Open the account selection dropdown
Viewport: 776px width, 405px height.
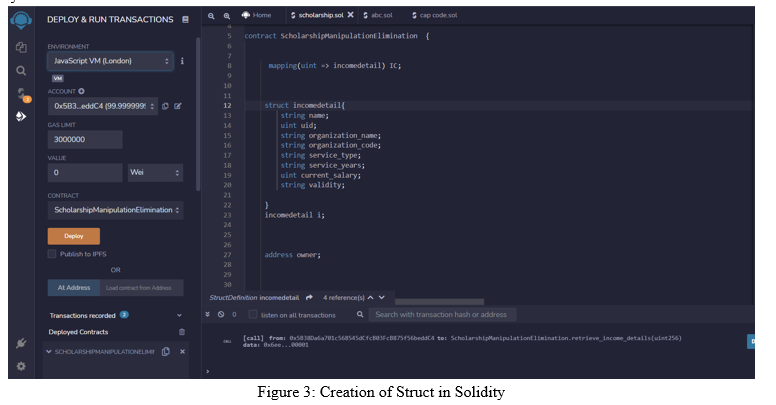coord(103,106)
